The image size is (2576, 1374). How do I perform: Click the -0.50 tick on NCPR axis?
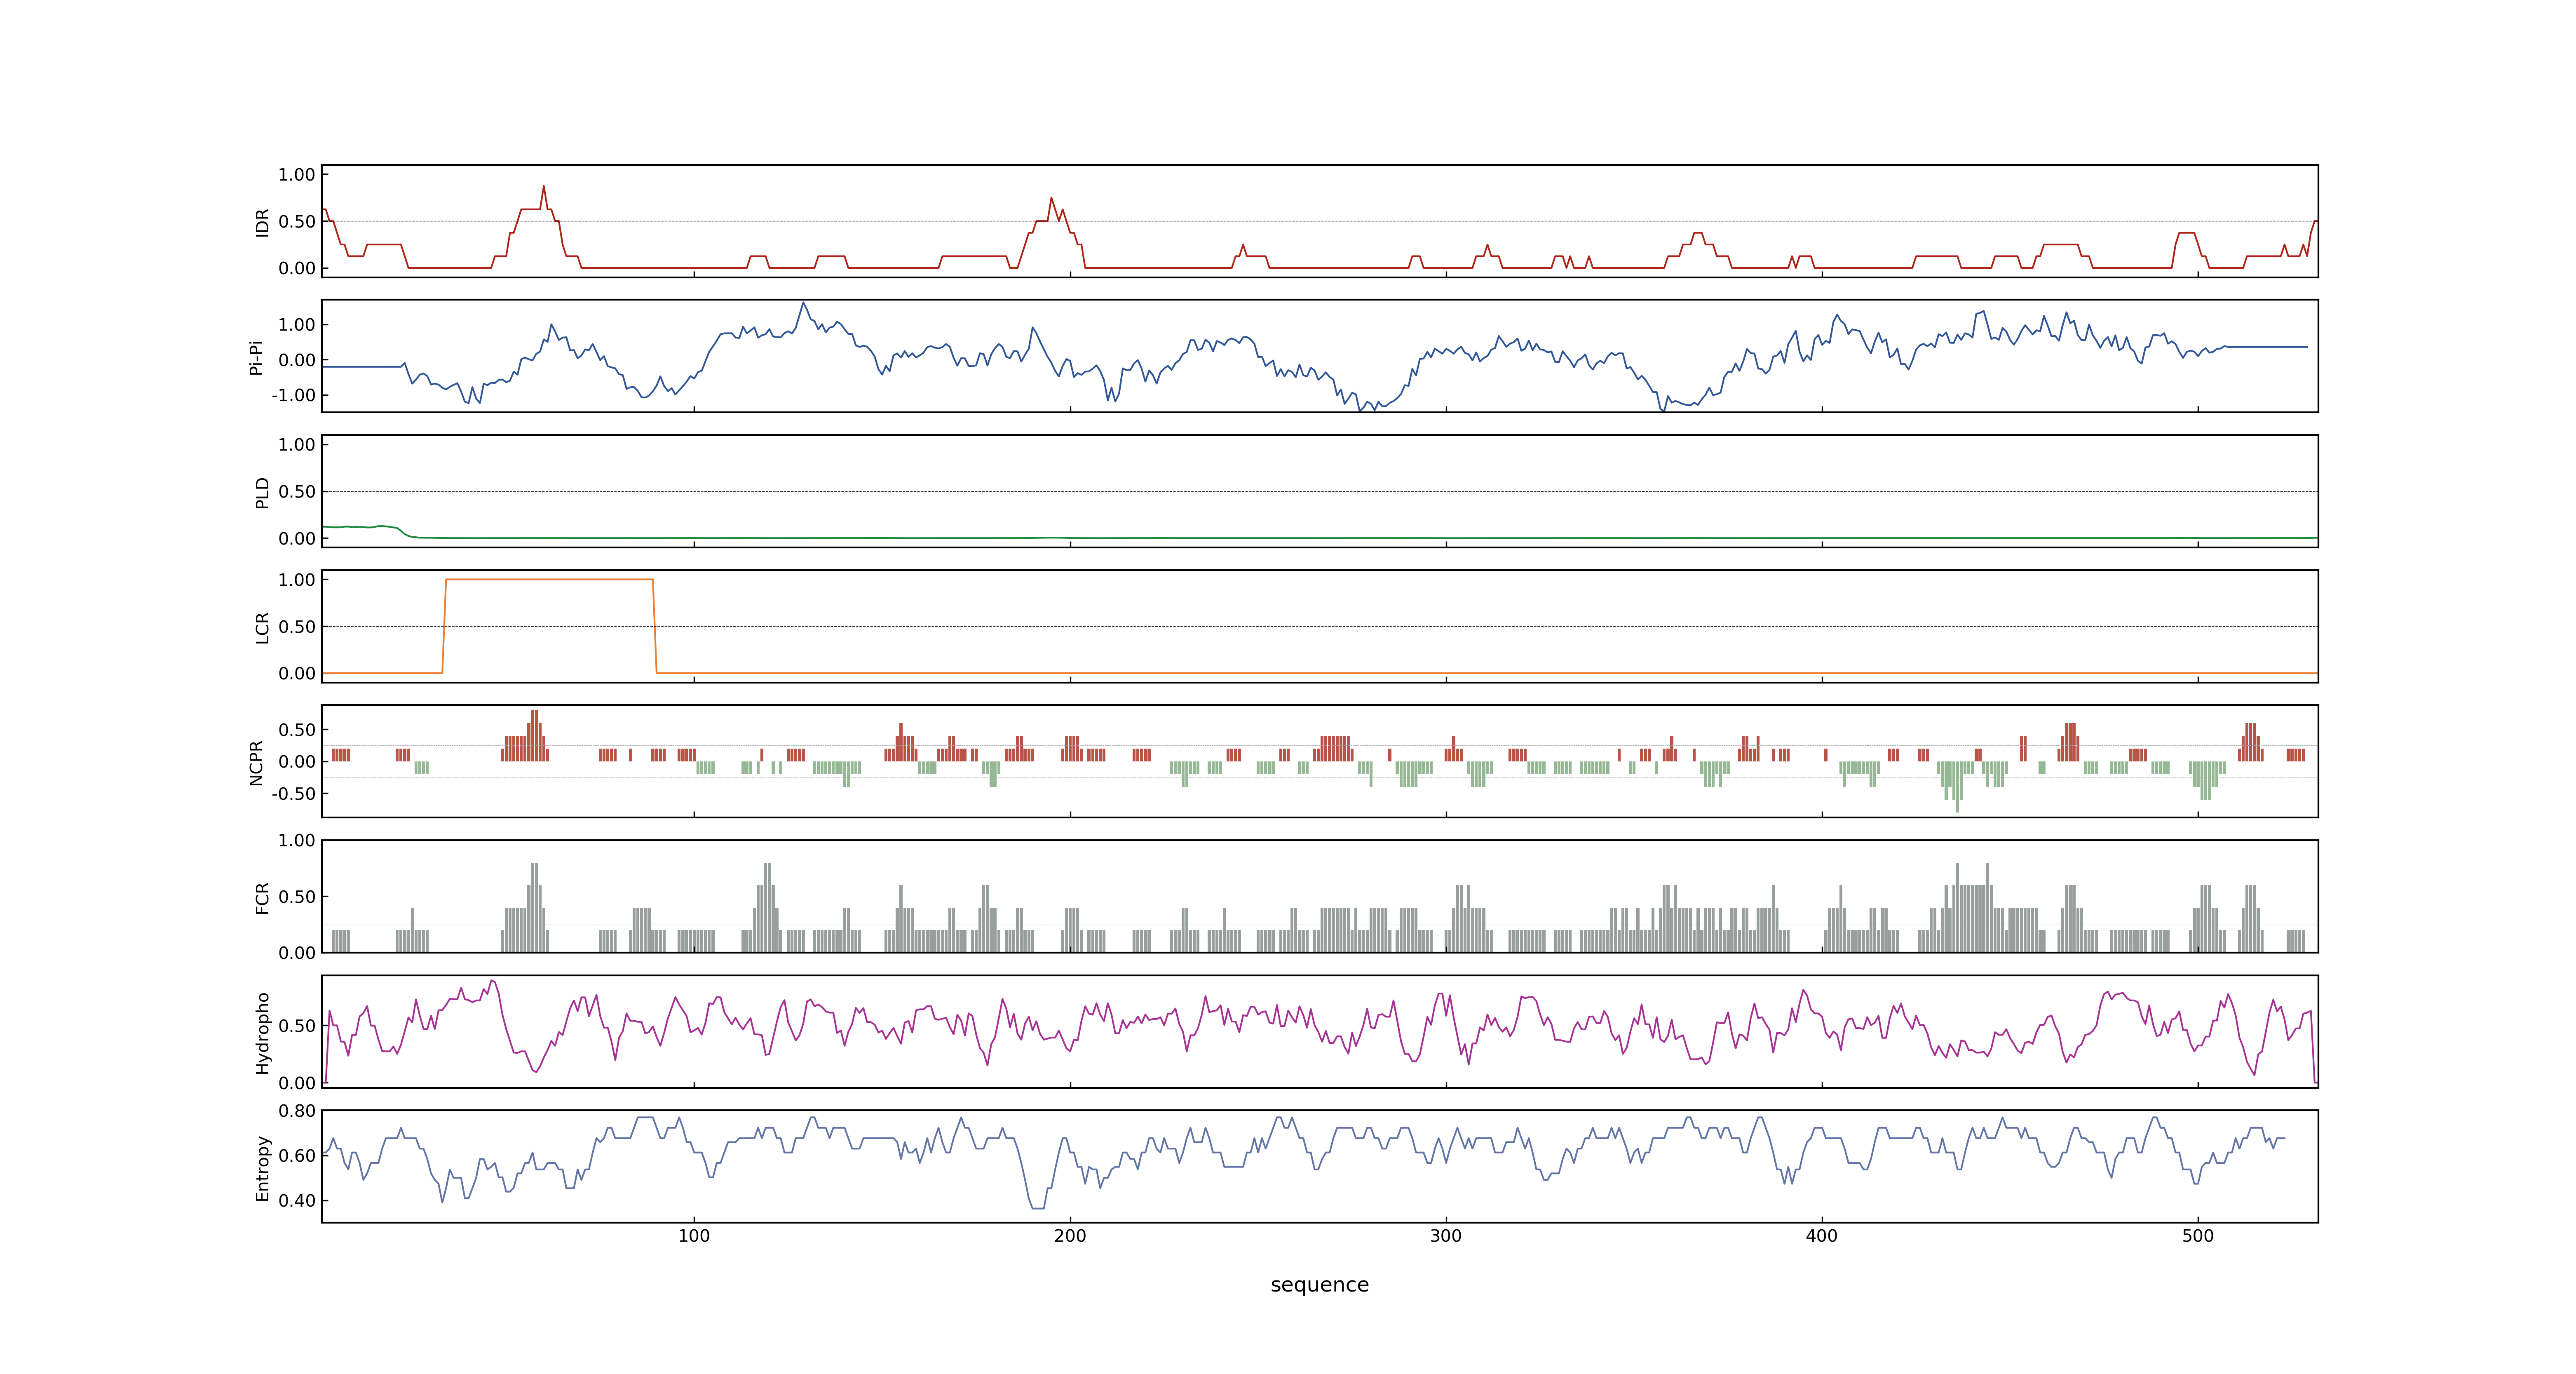click(x=294, y=793)
